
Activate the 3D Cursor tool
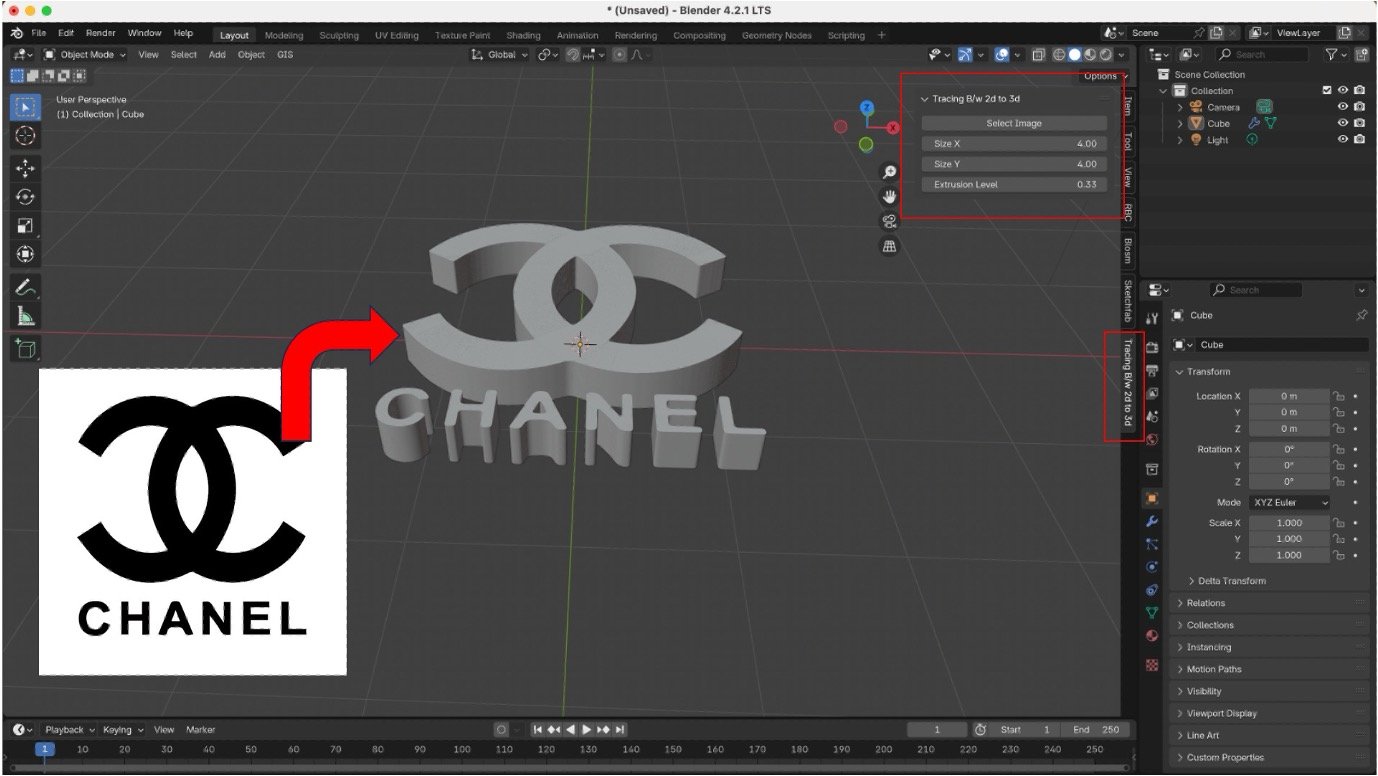[x=26, y=135]
